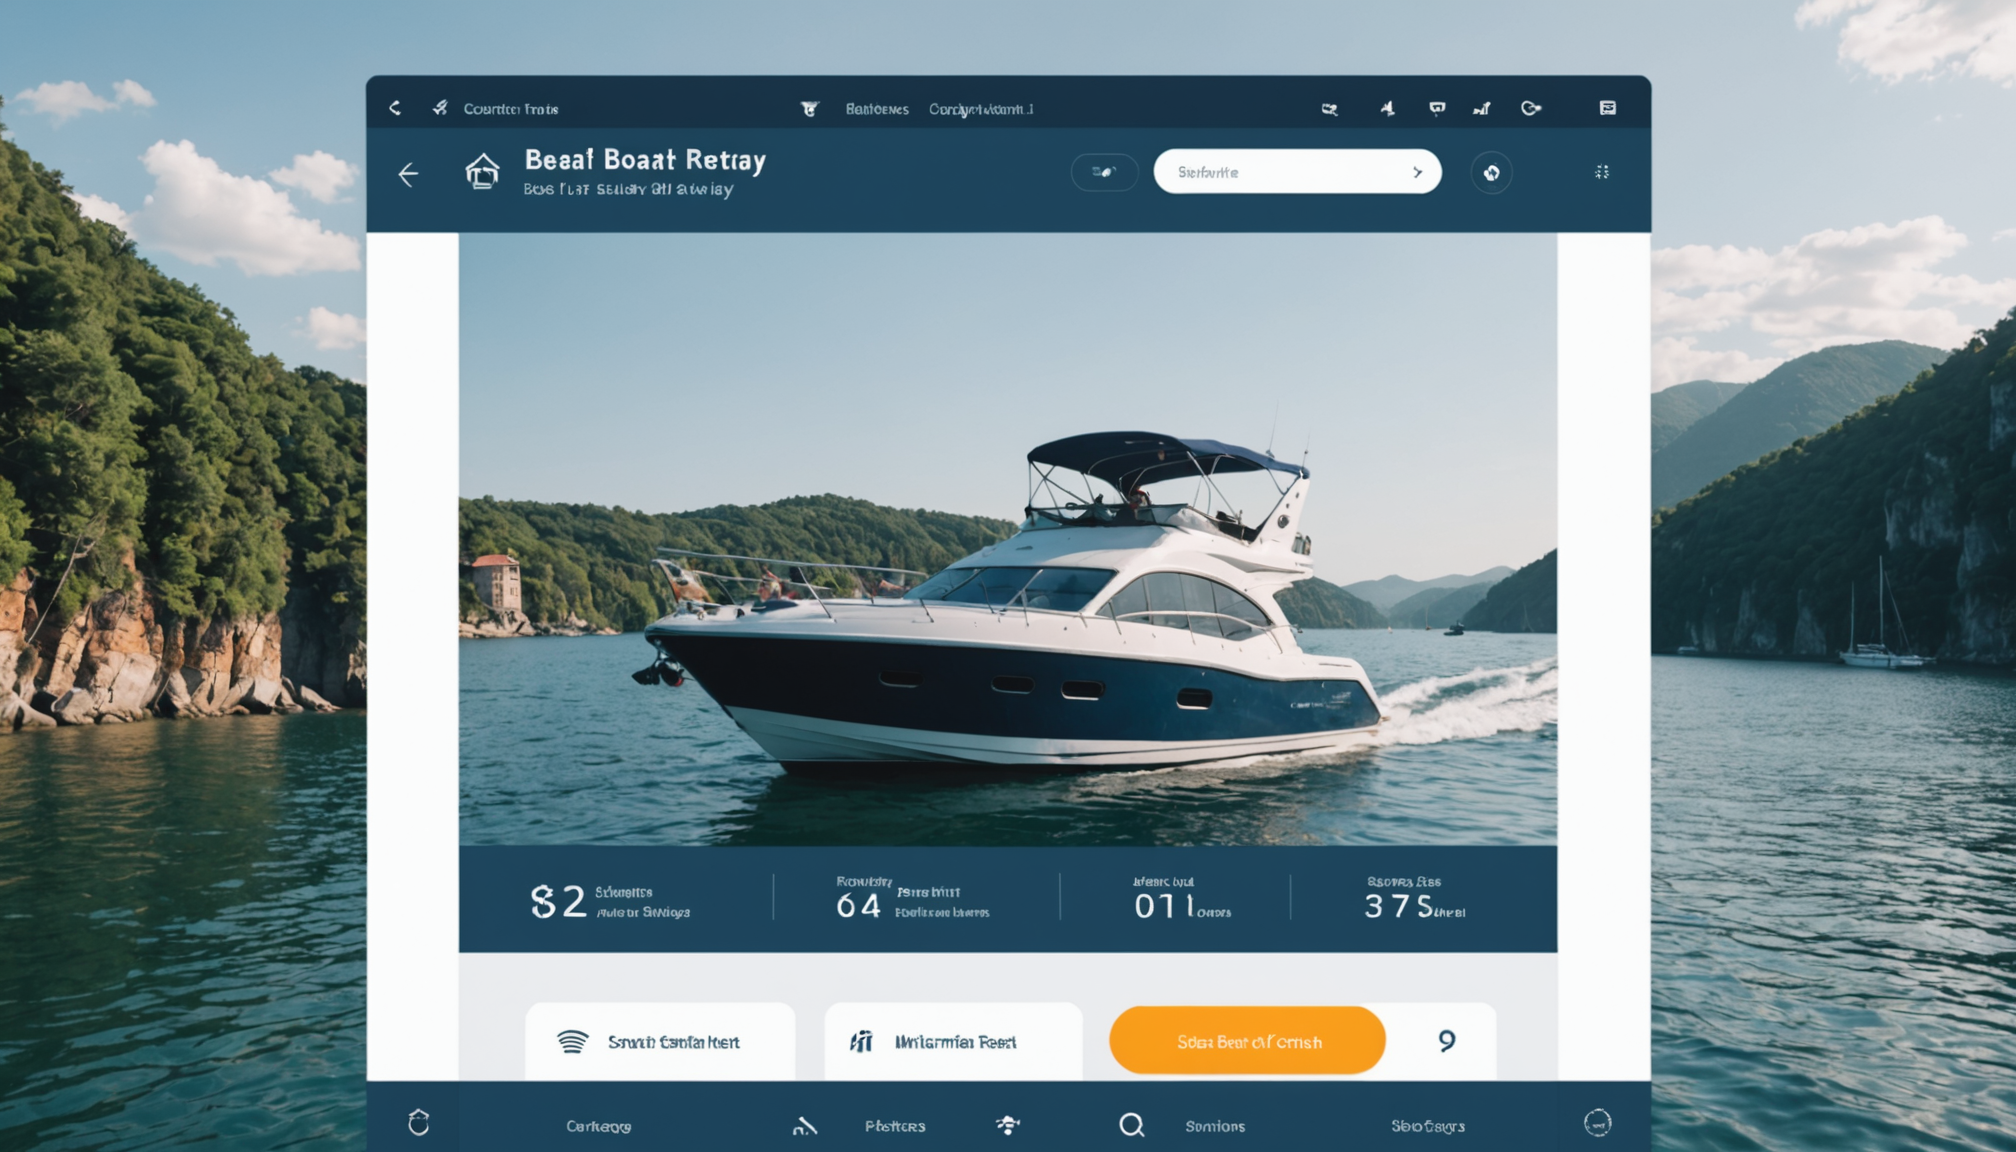Click the arrow inside the search field
Viewport: 2016px width, 1152px height.
point(1417,172)
